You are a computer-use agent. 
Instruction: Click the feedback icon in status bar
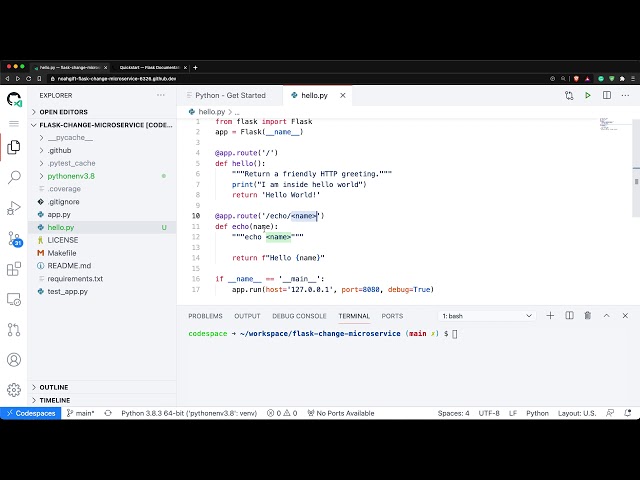(610, 413)
